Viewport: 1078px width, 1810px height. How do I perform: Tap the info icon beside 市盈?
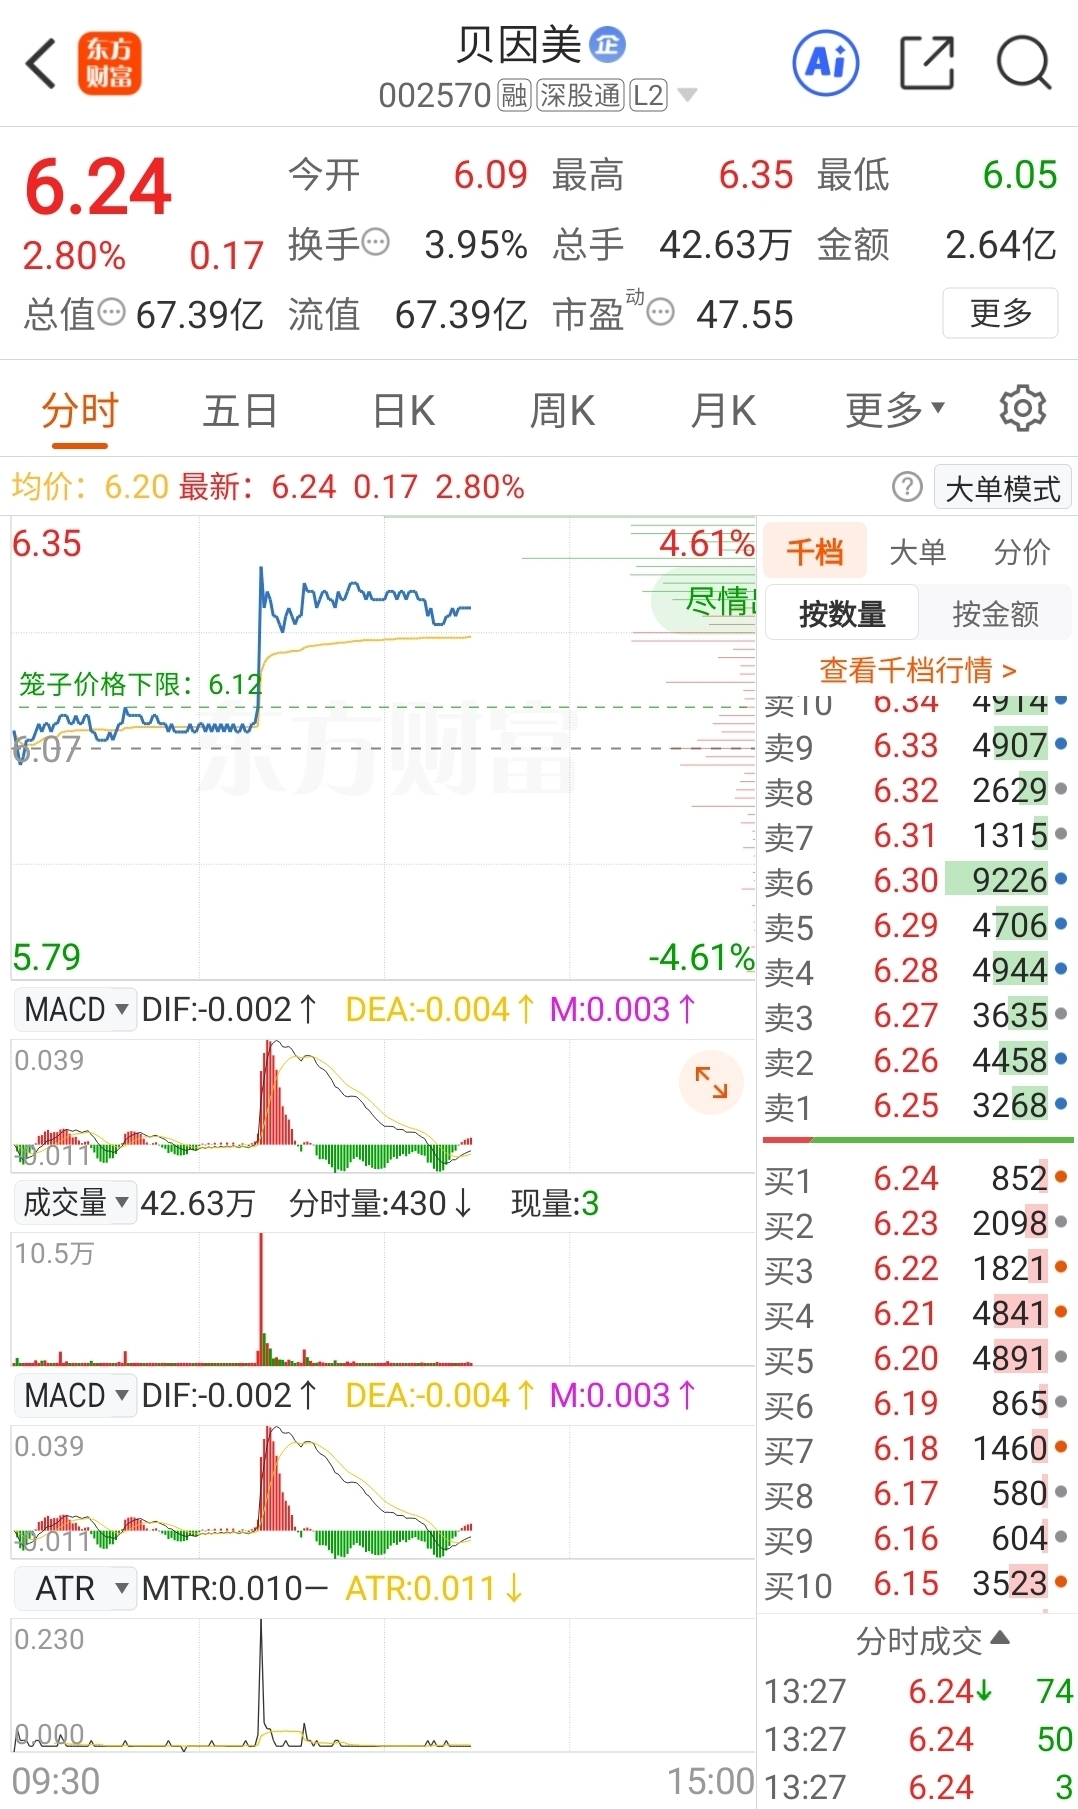[660, 313]
